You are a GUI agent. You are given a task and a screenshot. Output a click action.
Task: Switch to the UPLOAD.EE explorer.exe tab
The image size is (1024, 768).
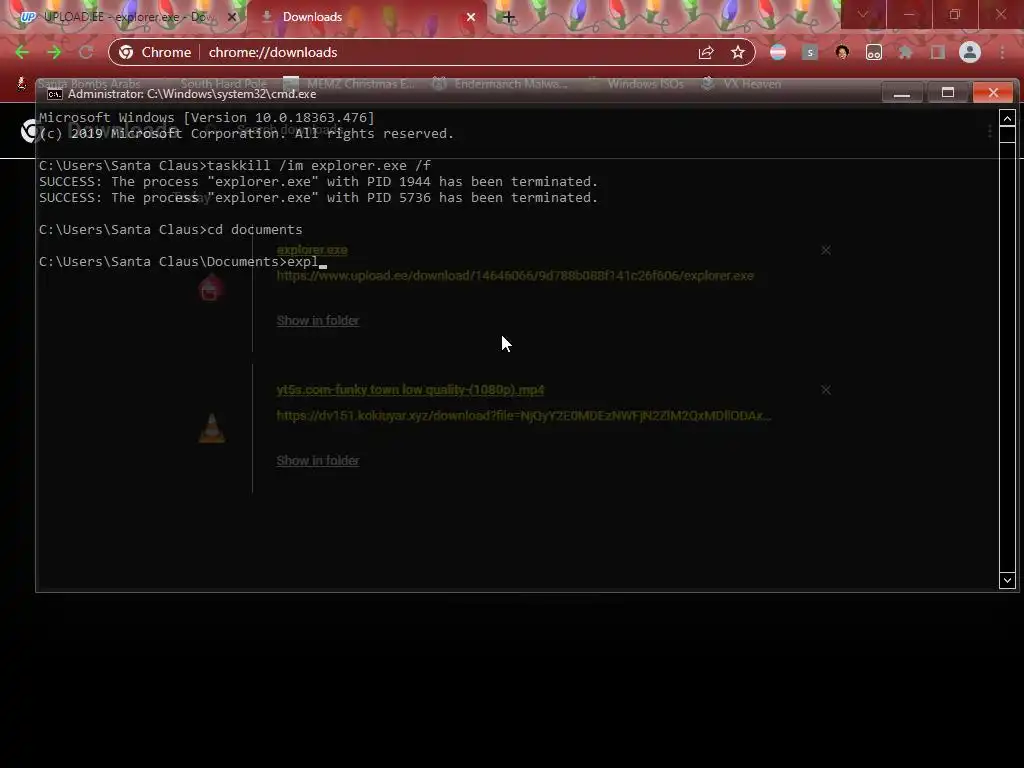pos(127,17)
